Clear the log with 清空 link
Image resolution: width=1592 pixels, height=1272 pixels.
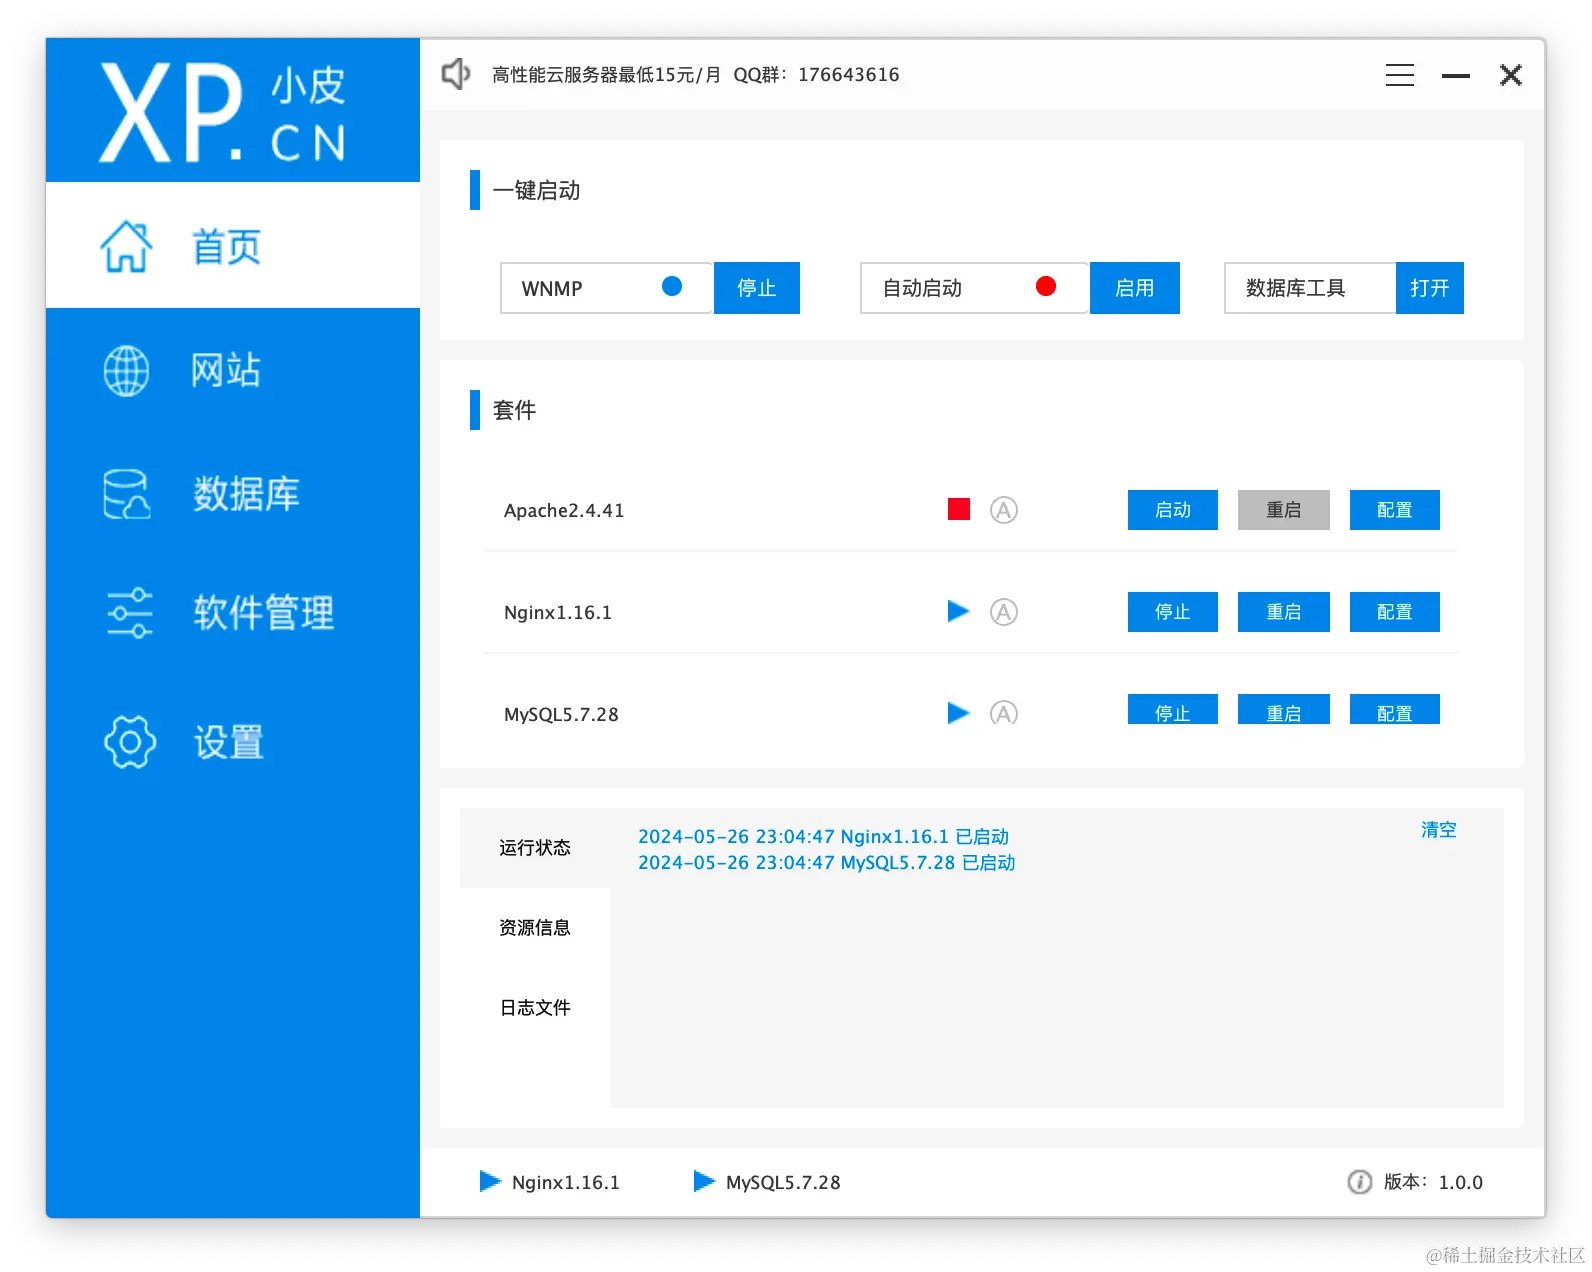[x=1439, y=830]
